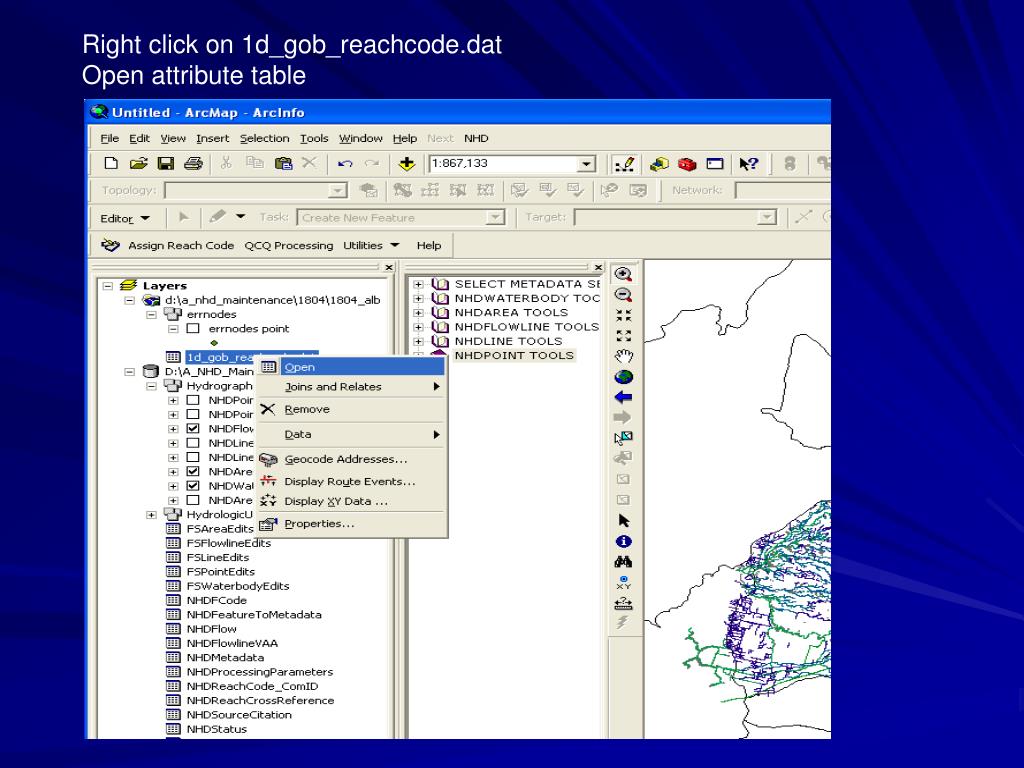The height and width of the screenshot is (768, 1024).
Task: Collapse the errnodes group
Action: point(152,315)
